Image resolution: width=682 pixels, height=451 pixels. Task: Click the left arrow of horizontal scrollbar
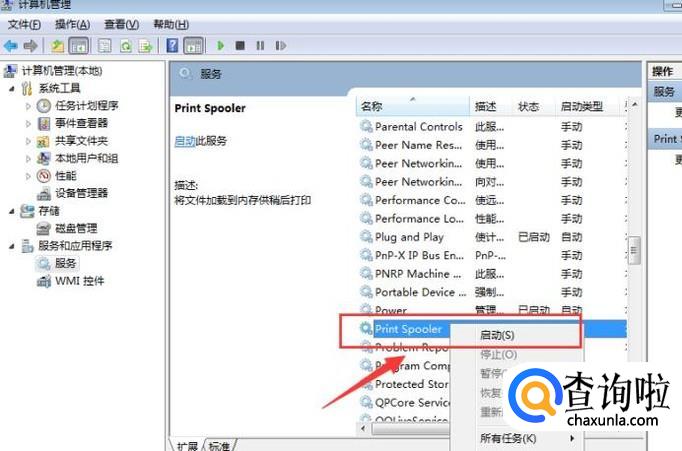coord(364,428)
